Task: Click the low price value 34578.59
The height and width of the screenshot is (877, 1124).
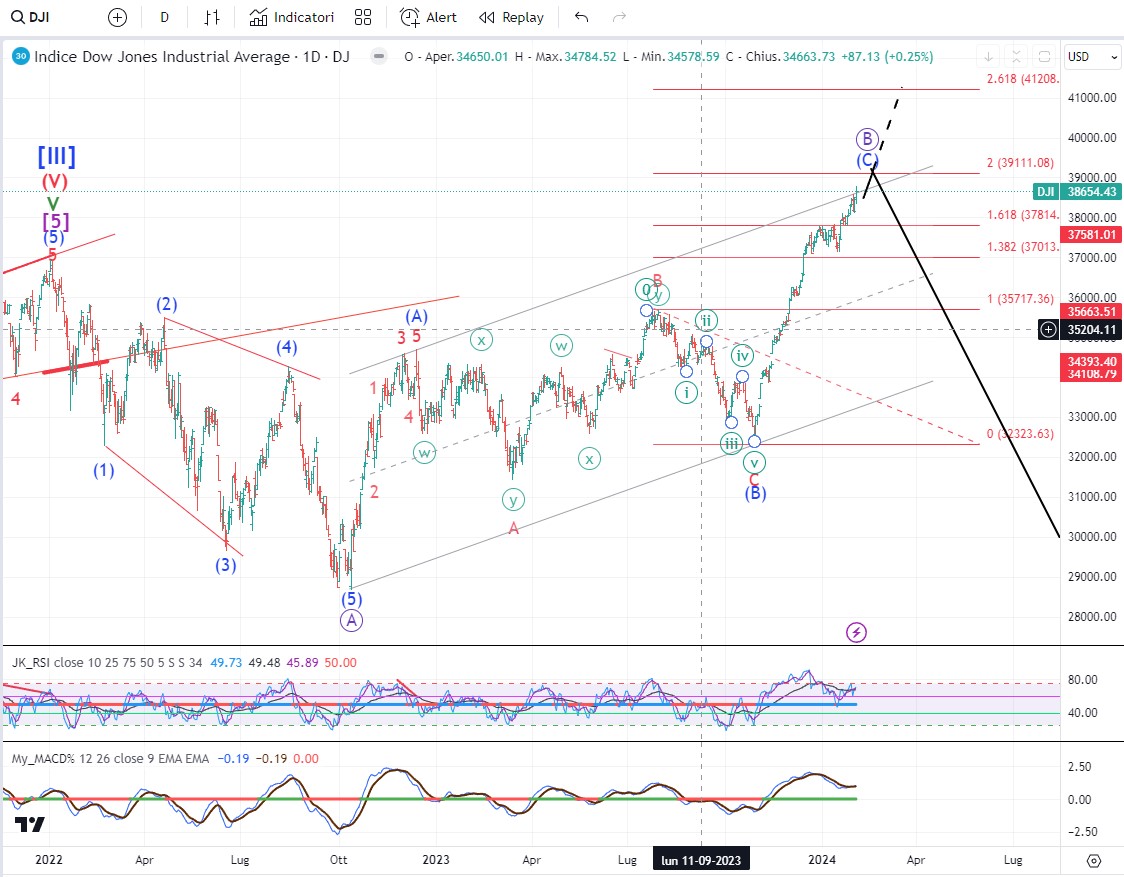Action: click(x=692, y=57)
